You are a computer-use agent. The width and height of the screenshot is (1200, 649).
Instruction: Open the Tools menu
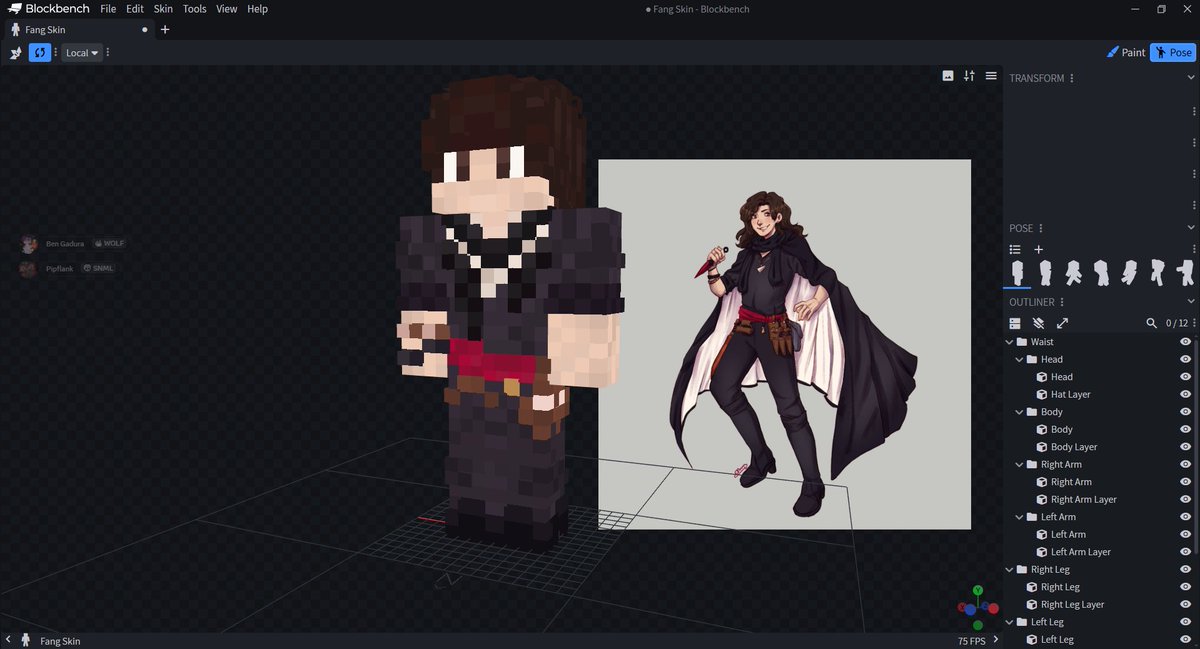pos(195,9)
